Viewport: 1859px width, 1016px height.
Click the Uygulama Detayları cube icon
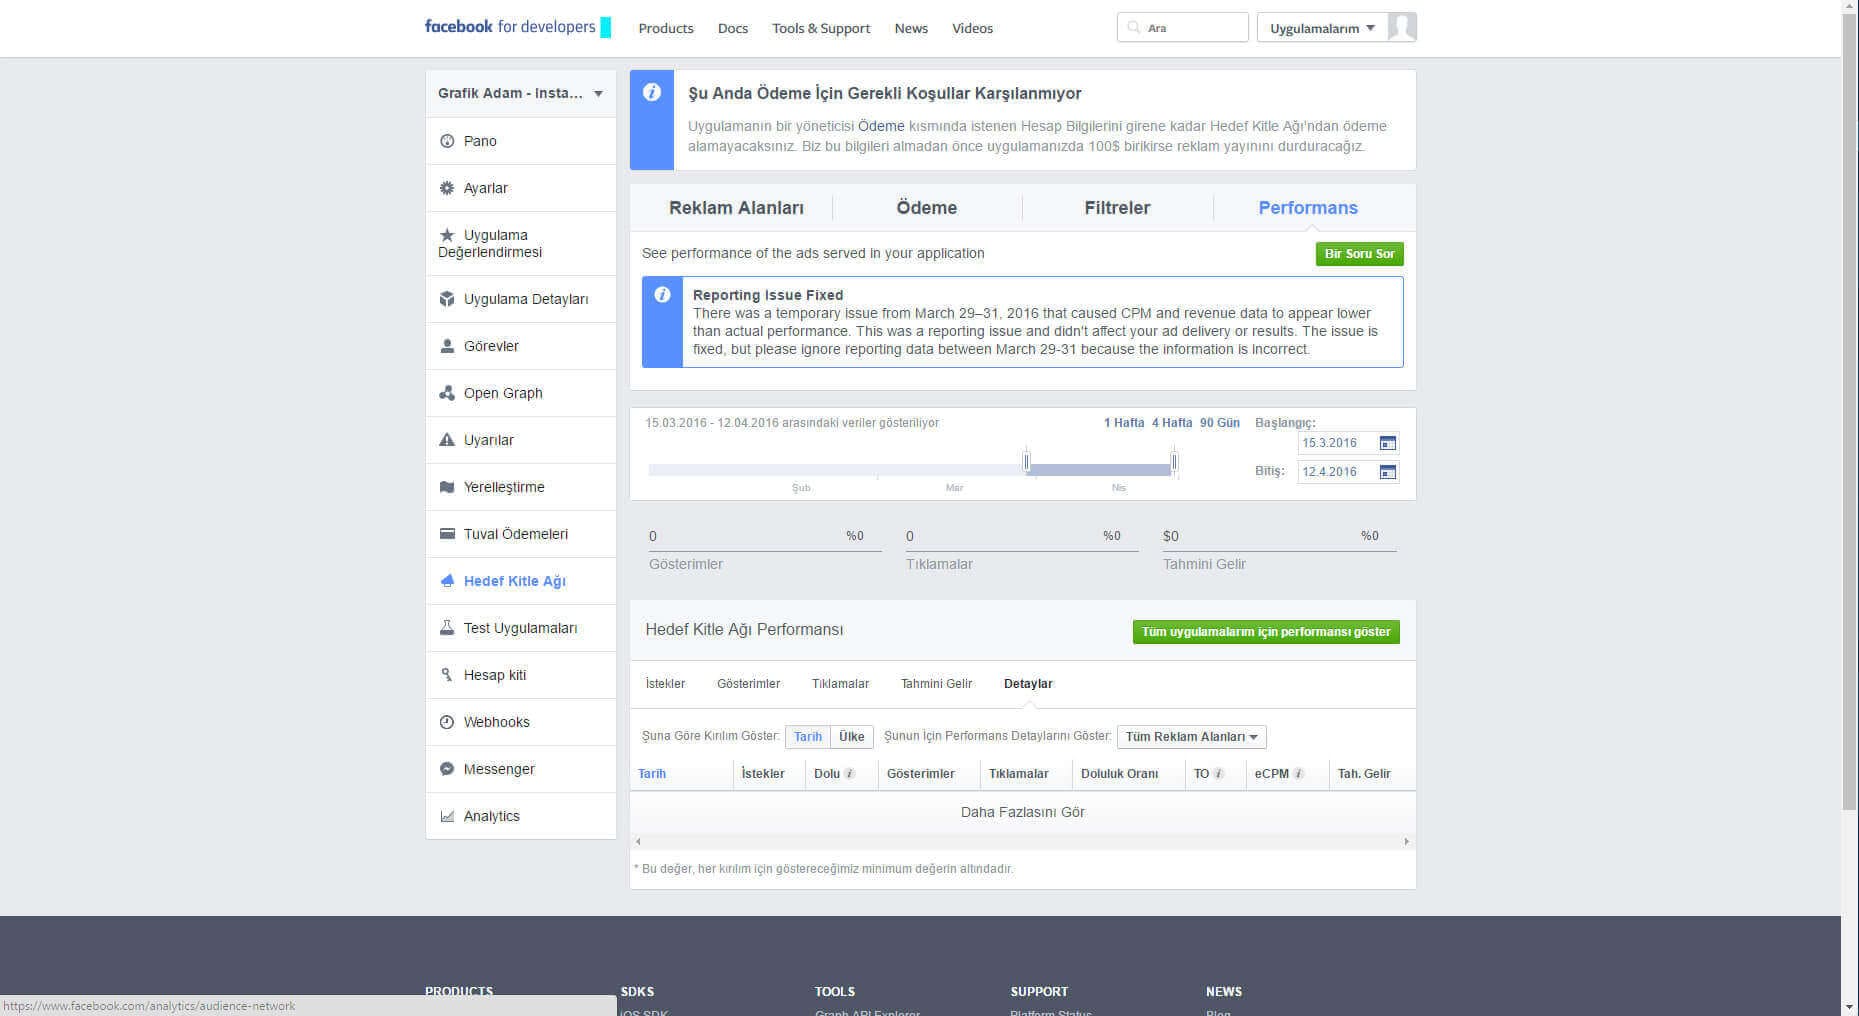click(447, 299)
